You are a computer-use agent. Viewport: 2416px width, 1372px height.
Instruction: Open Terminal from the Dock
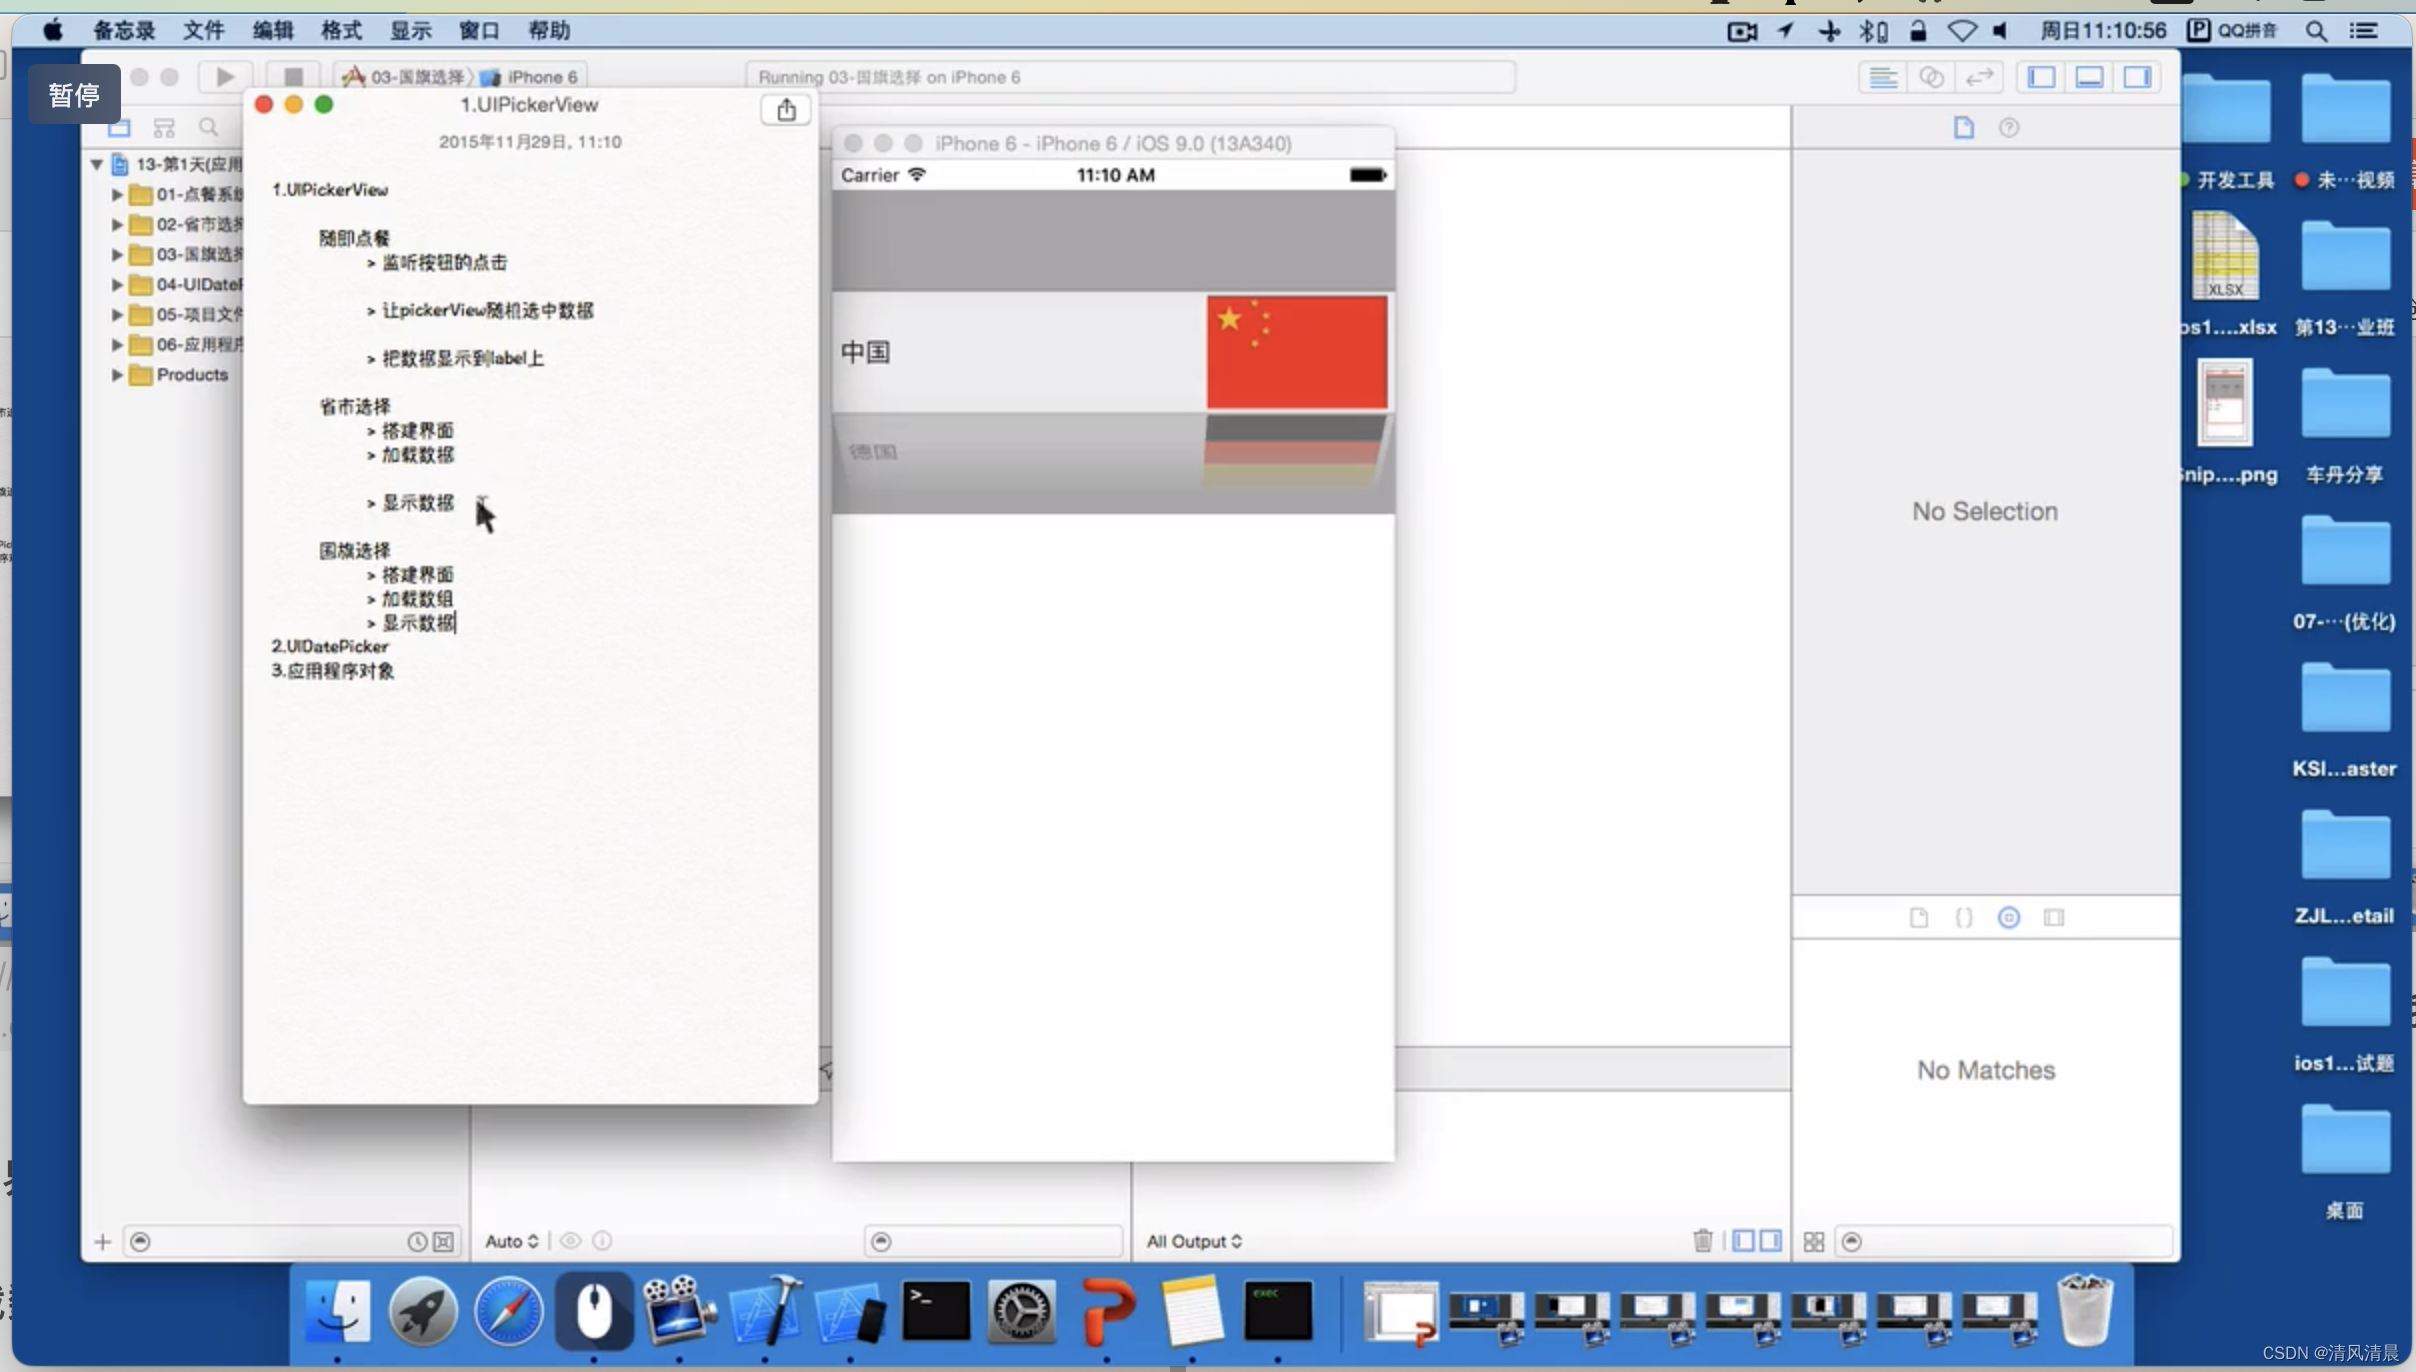pyautogui.click(x=936, y=1311)
